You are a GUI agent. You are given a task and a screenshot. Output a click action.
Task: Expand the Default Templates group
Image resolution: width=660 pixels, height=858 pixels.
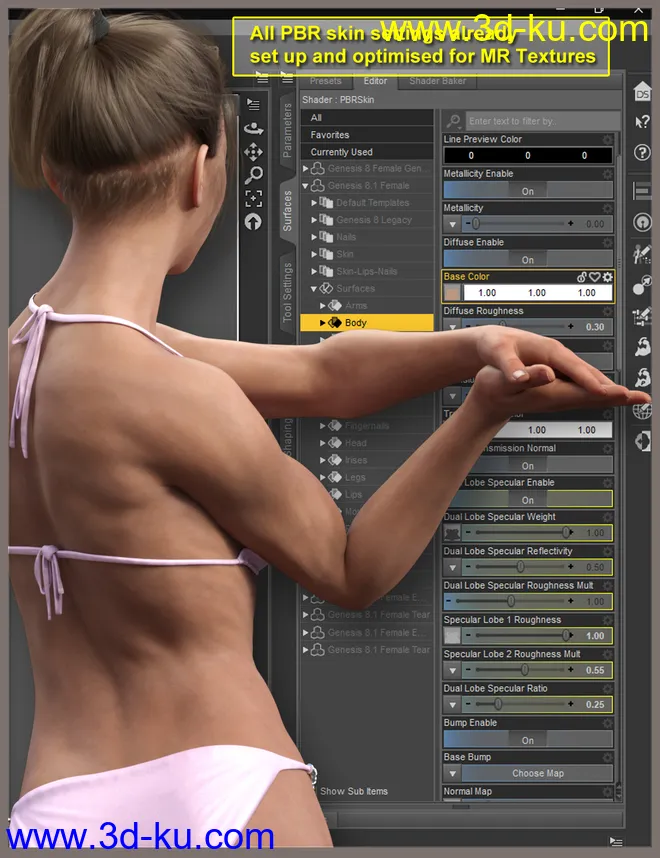tap(314, 203)
